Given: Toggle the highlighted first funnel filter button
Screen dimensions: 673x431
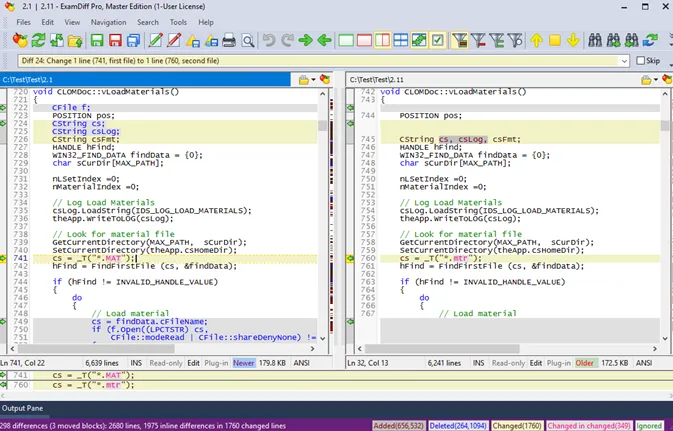Looking at the screenshot, I should tap(459, 40).
